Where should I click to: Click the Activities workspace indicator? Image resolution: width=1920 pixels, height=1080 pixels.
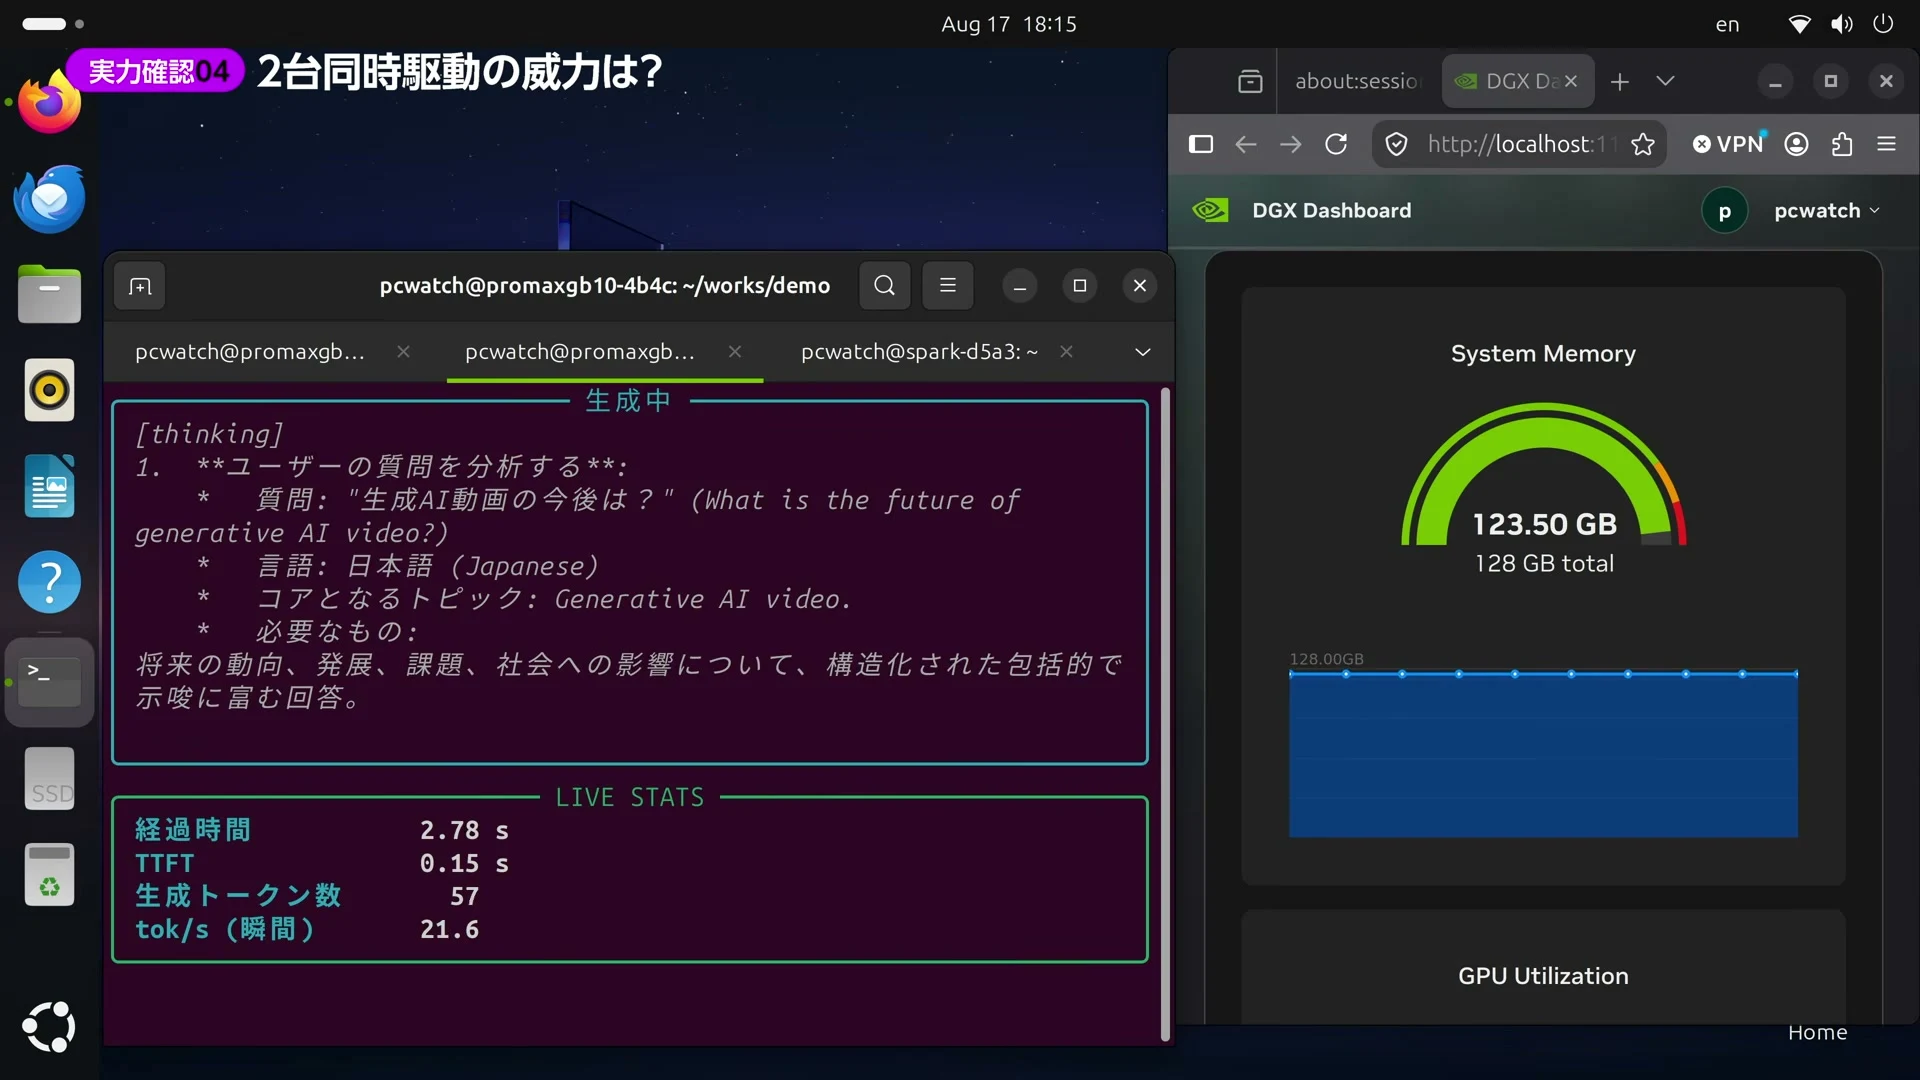53,23
